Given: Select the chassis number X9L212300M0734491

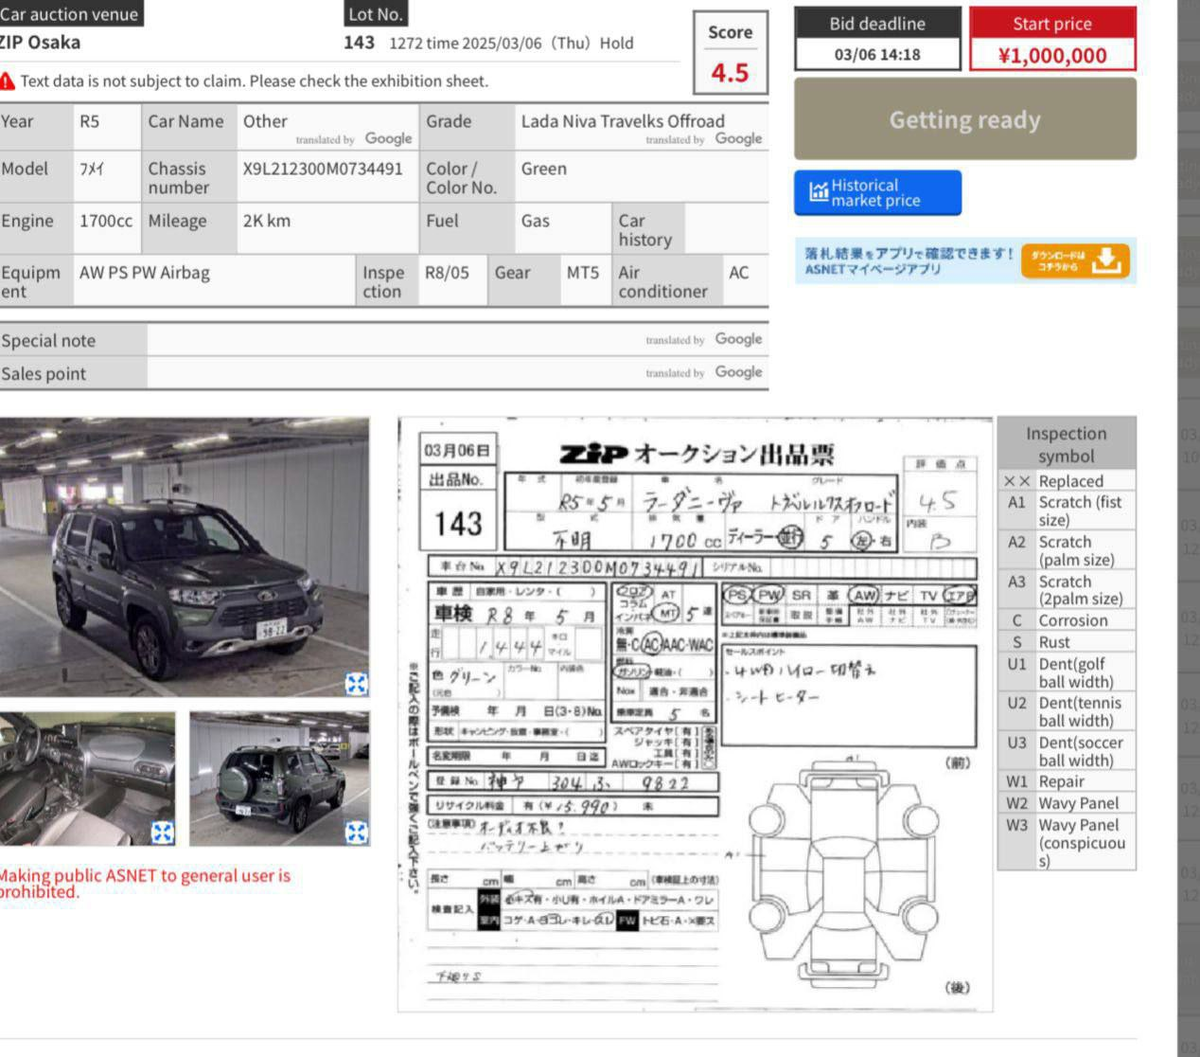Looking at the screenshot, I should 322,169.
